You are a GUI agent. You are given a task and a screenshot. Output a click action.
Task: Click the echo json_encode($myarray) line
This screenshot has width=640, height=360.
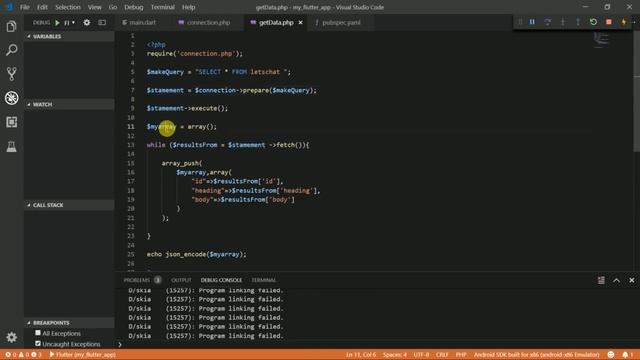pyautogui.click(x=196, y=254)
